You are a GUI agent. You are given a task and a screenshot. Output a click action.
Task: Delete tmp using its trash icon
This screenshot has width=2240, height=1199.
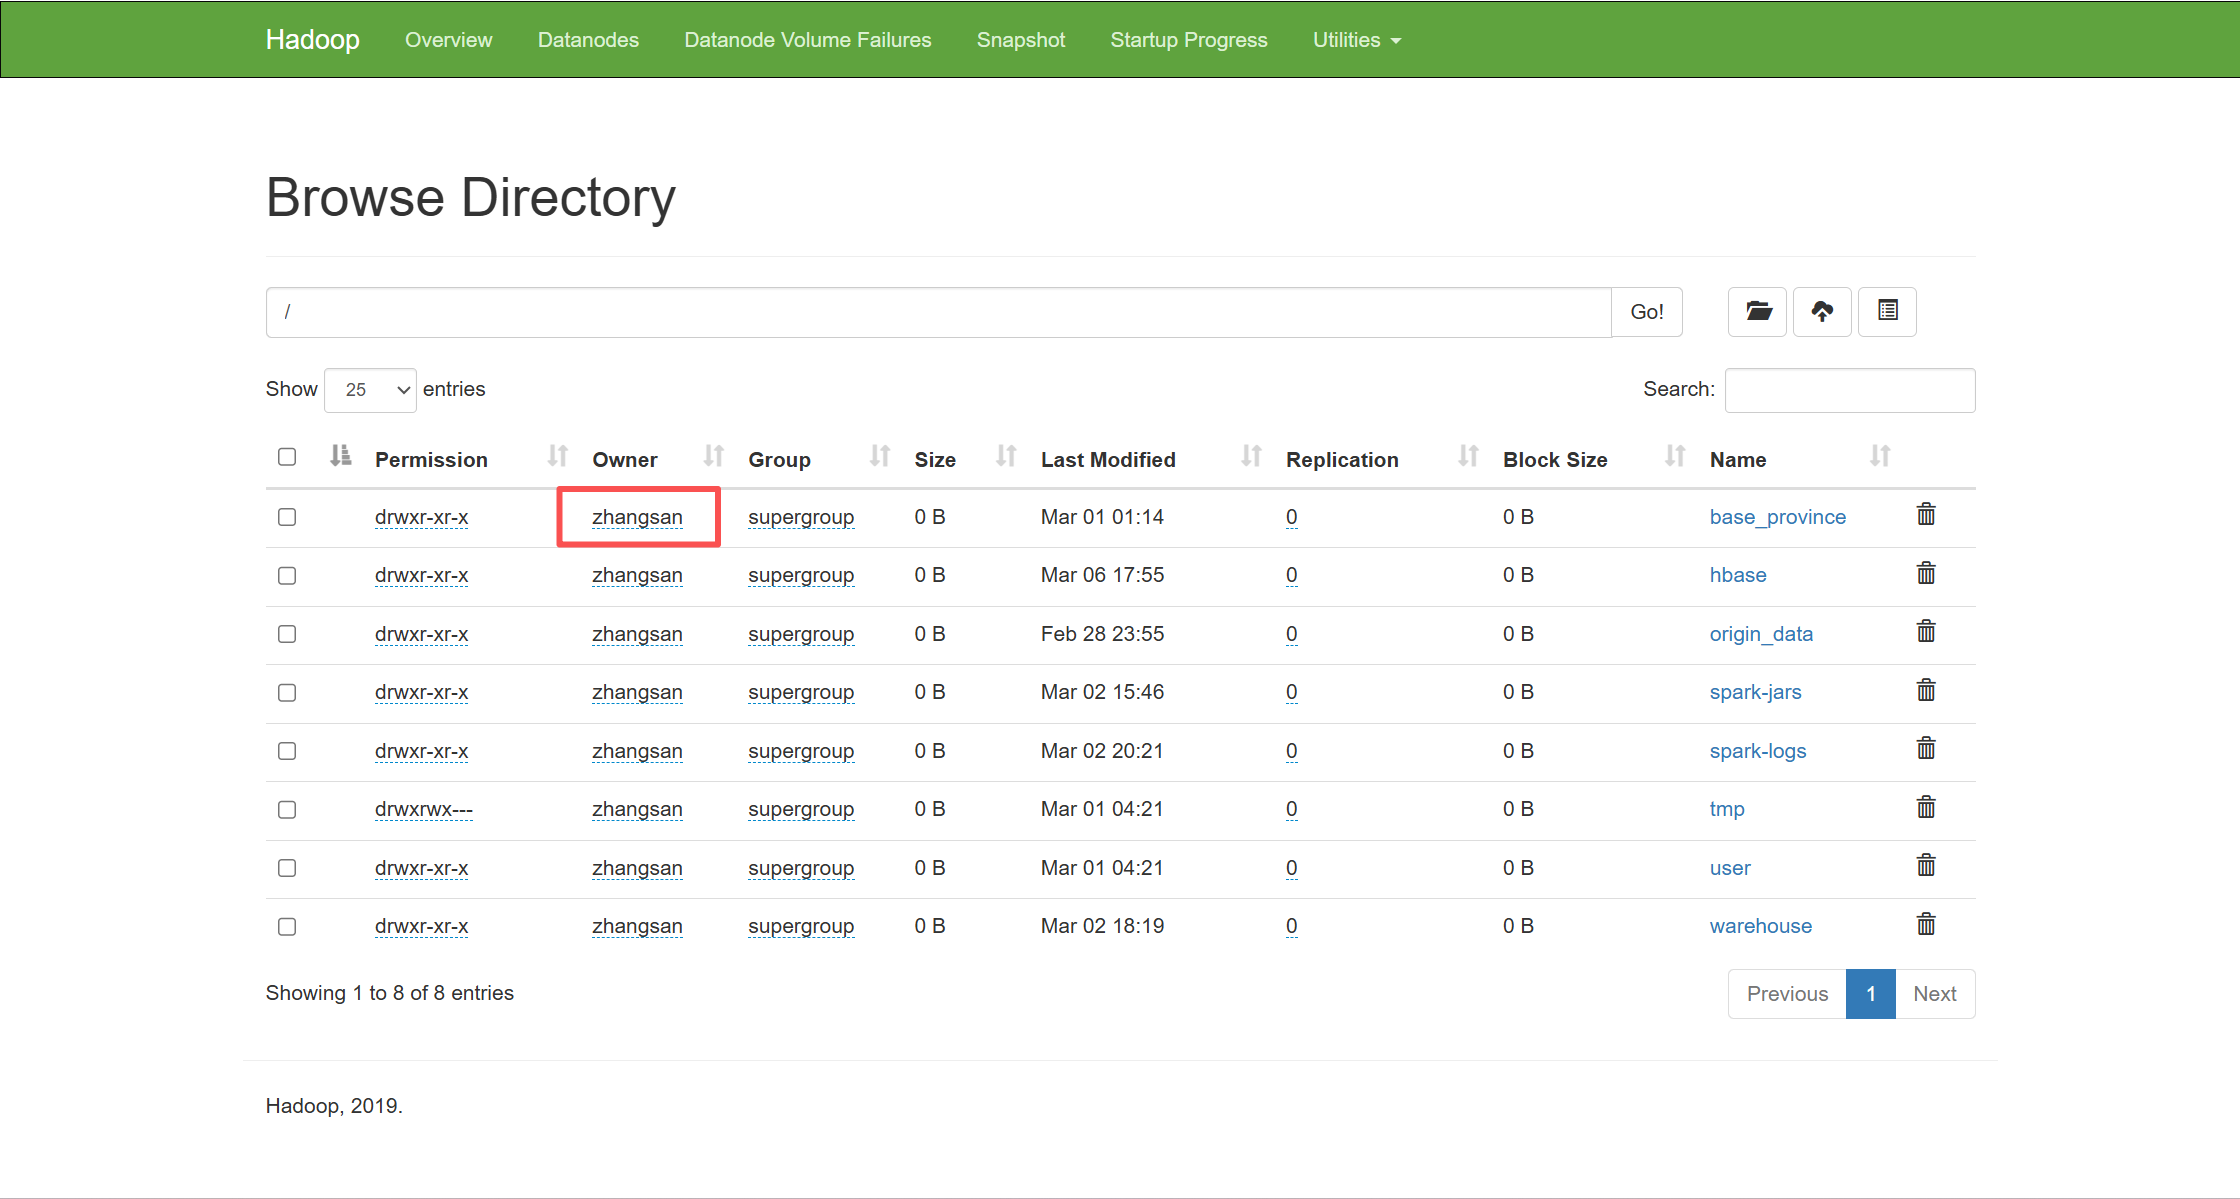click(x=1926, y=808)
